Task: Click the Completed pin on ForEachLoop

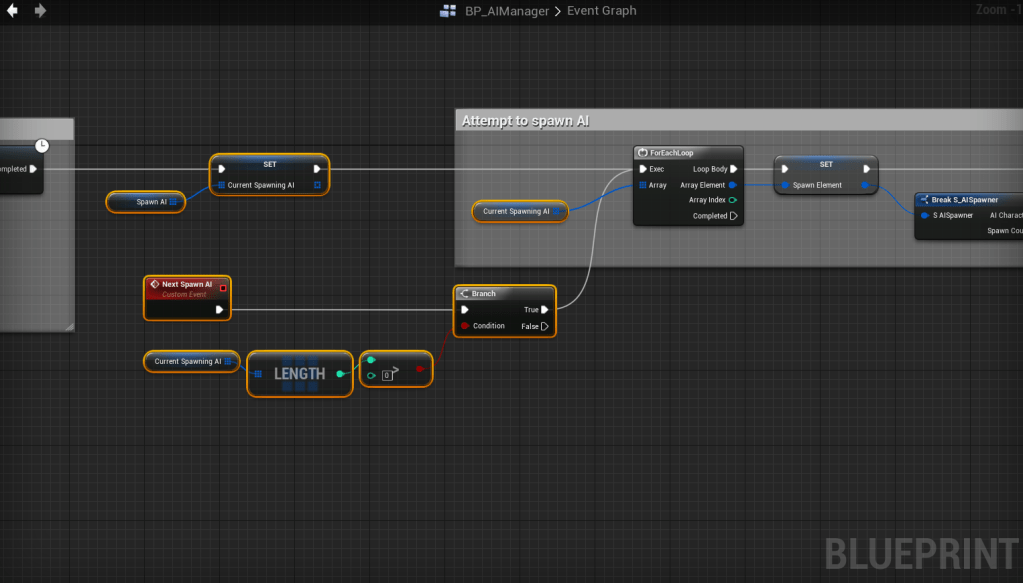Action: pos(734,216)
